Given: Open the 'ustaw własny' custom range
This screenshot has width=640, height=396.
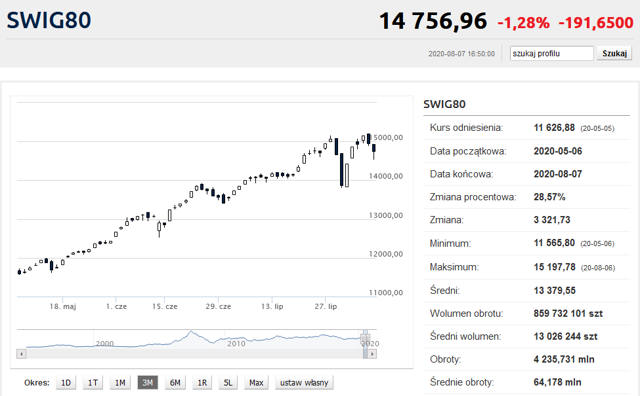Looking at the screenshot, I should click(x=304, y=383).
